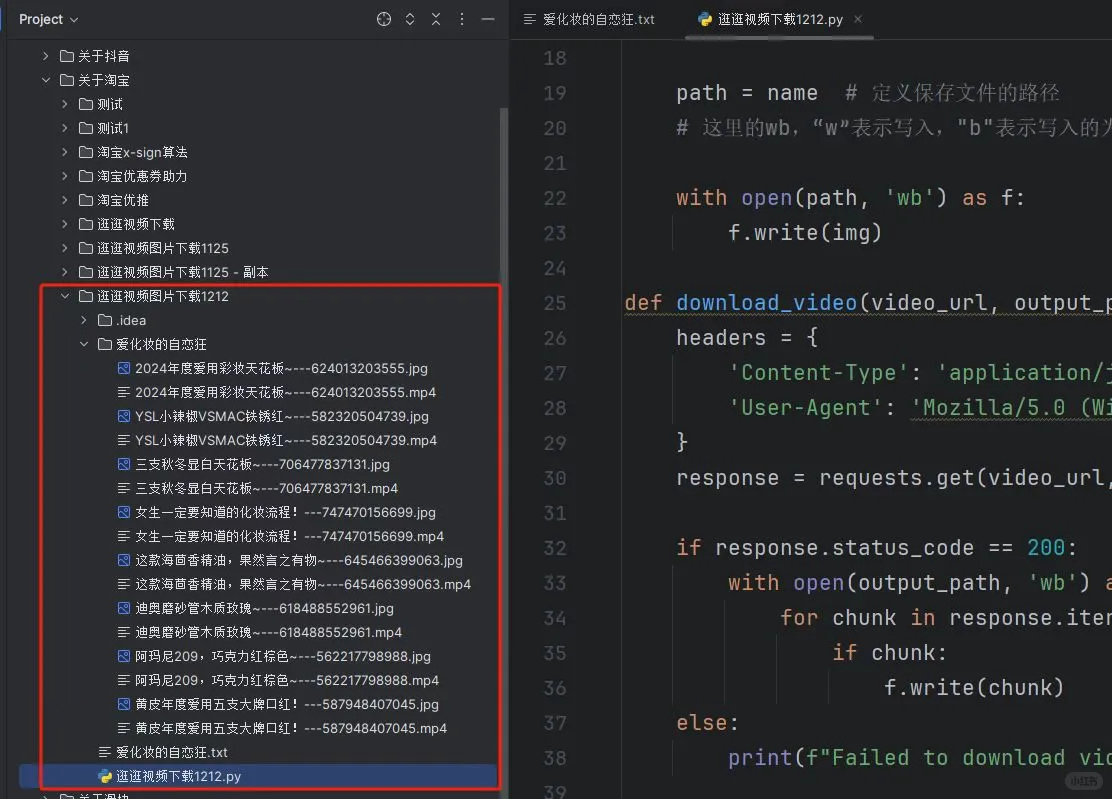Select the .idea folder icon
Image resolution: width=1112 pixels, height=799 pixels.
click(105, 320)
